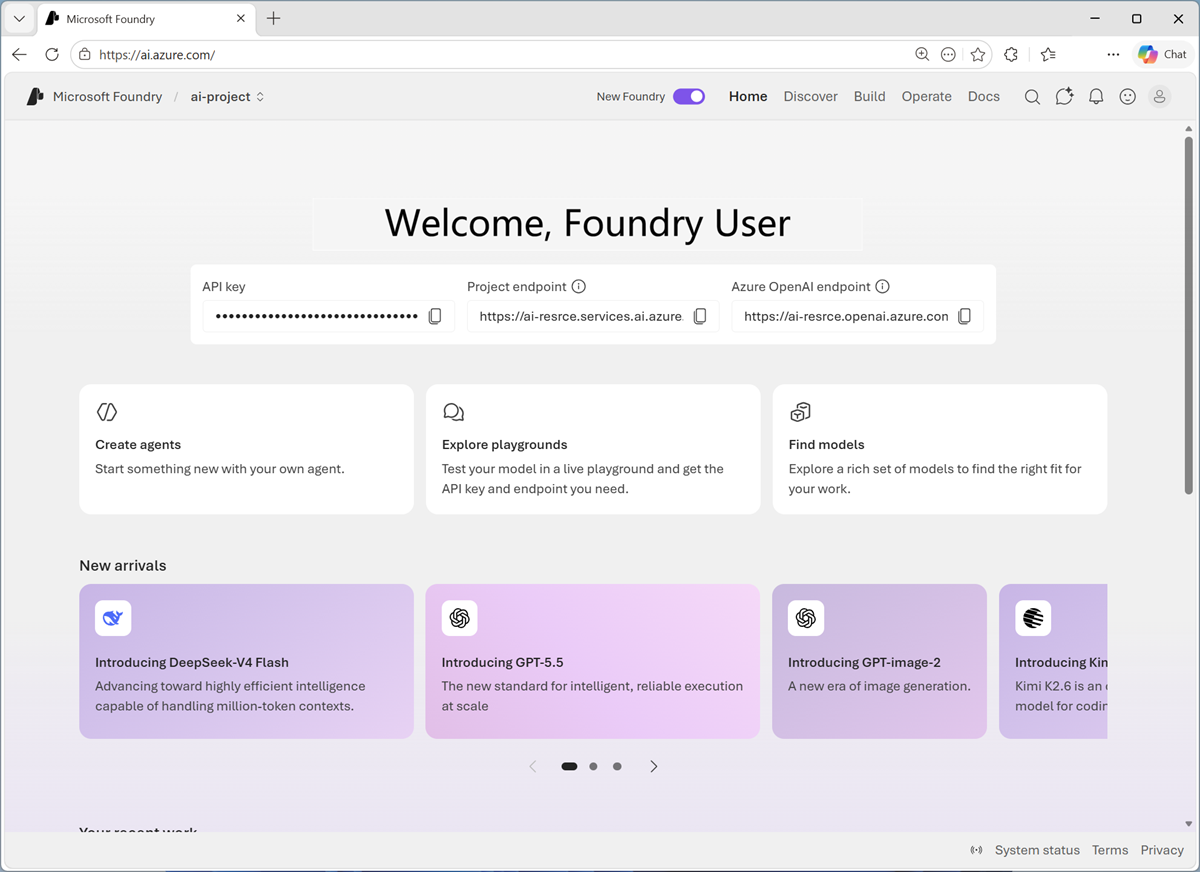
Task: Open notifications bell icon
Action: coord(1096,97)
